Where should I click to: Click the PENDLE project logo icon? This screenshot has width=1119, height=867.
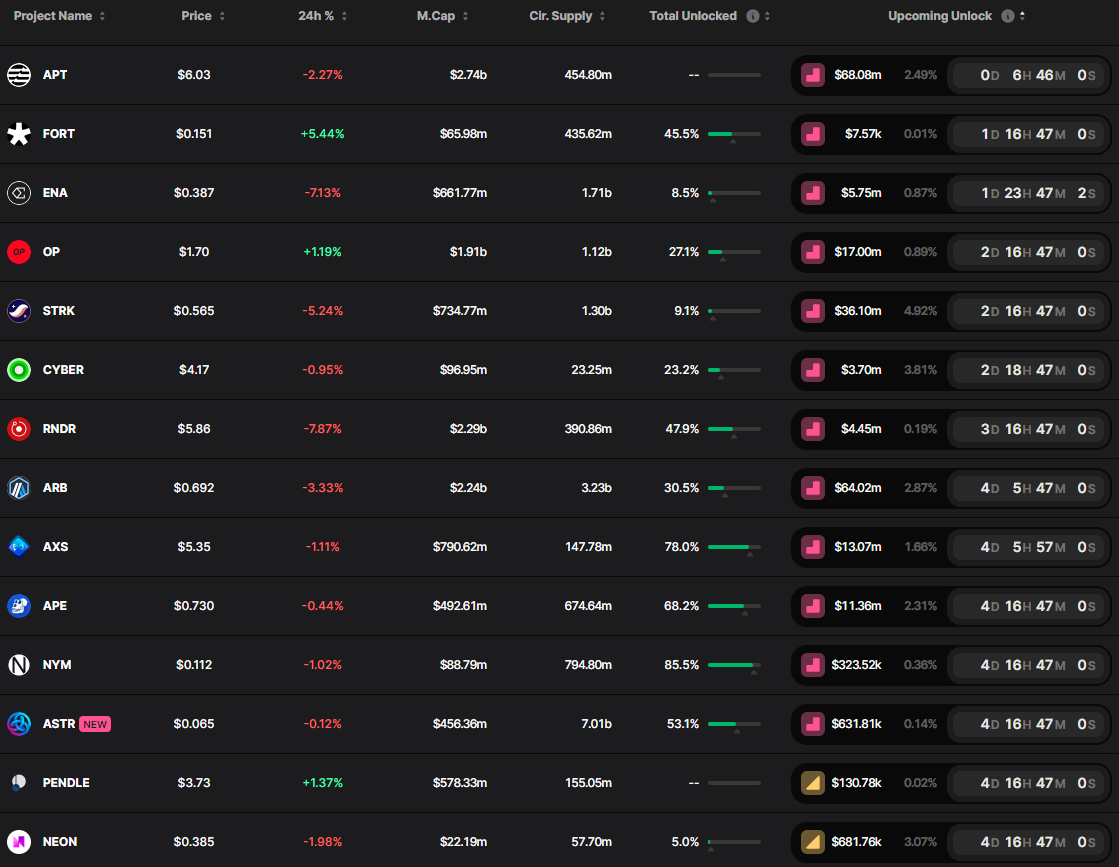pos(19,783)
